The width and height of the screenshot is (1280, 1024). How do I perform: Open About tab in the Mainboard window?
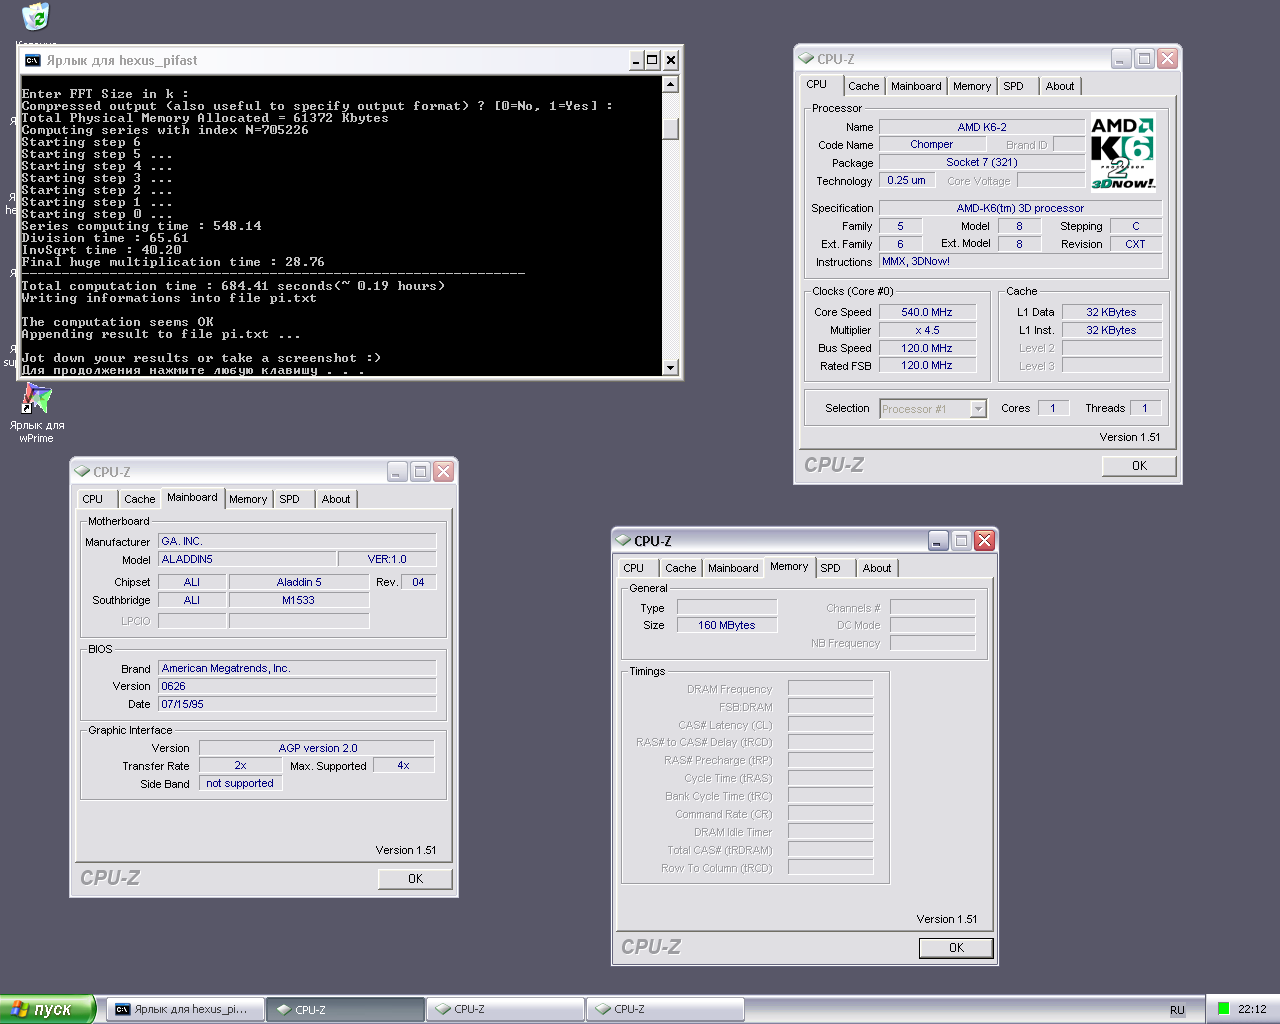click(336, 499)
